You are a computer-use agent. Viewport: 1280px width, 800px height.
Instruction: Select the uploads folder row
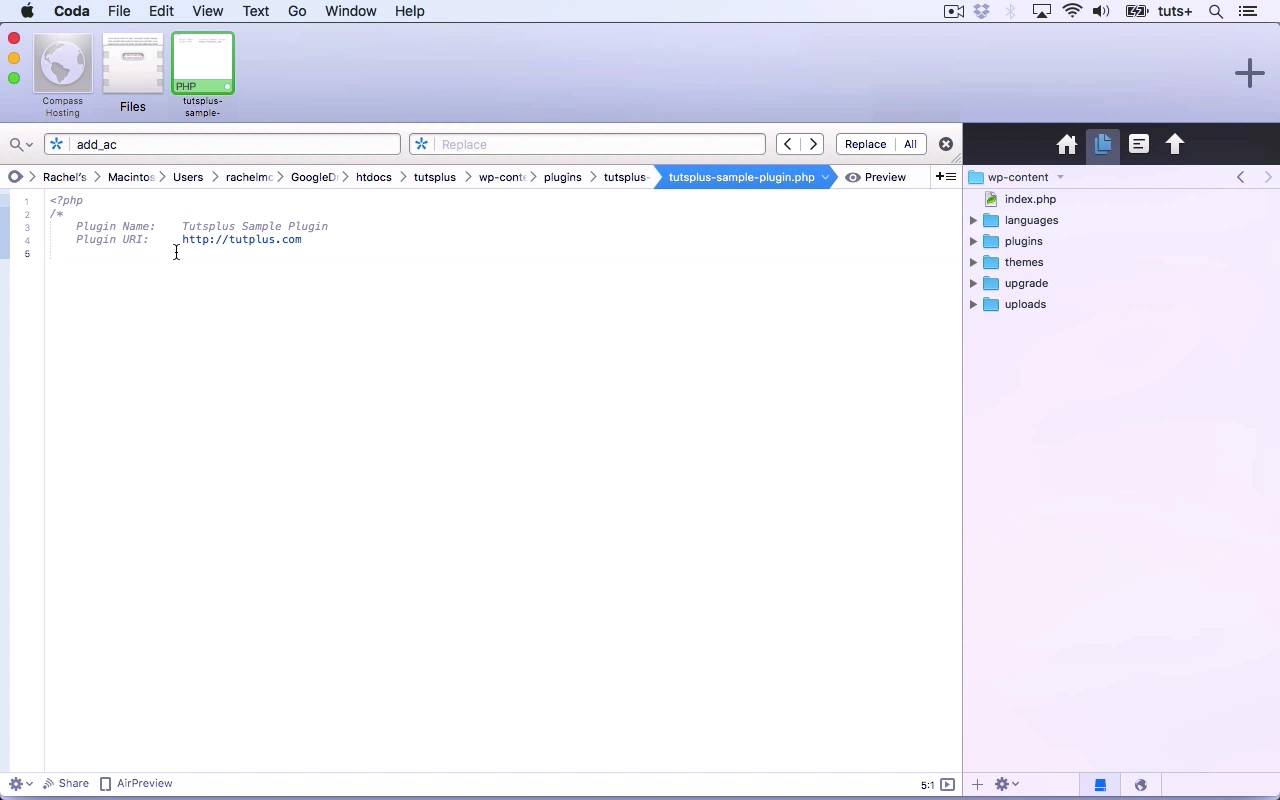coord(1121,304)
